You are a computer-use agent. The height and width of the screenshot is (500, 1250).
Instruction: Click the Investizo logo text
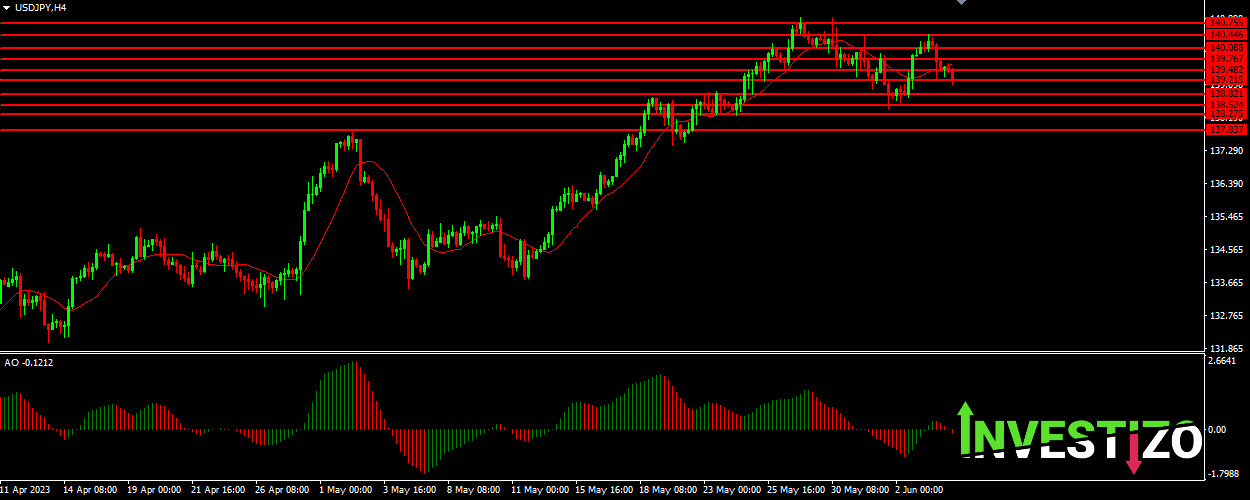click(1080, 440)
